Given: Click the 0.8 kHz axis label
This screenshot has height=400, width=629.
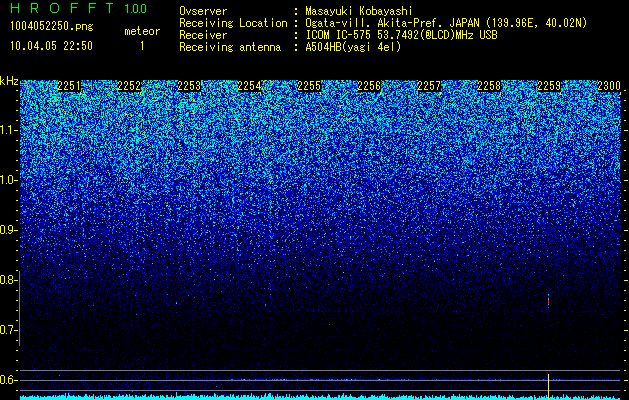Looking at the screenshot, I should pyautogui.click(x=7, y=280).
